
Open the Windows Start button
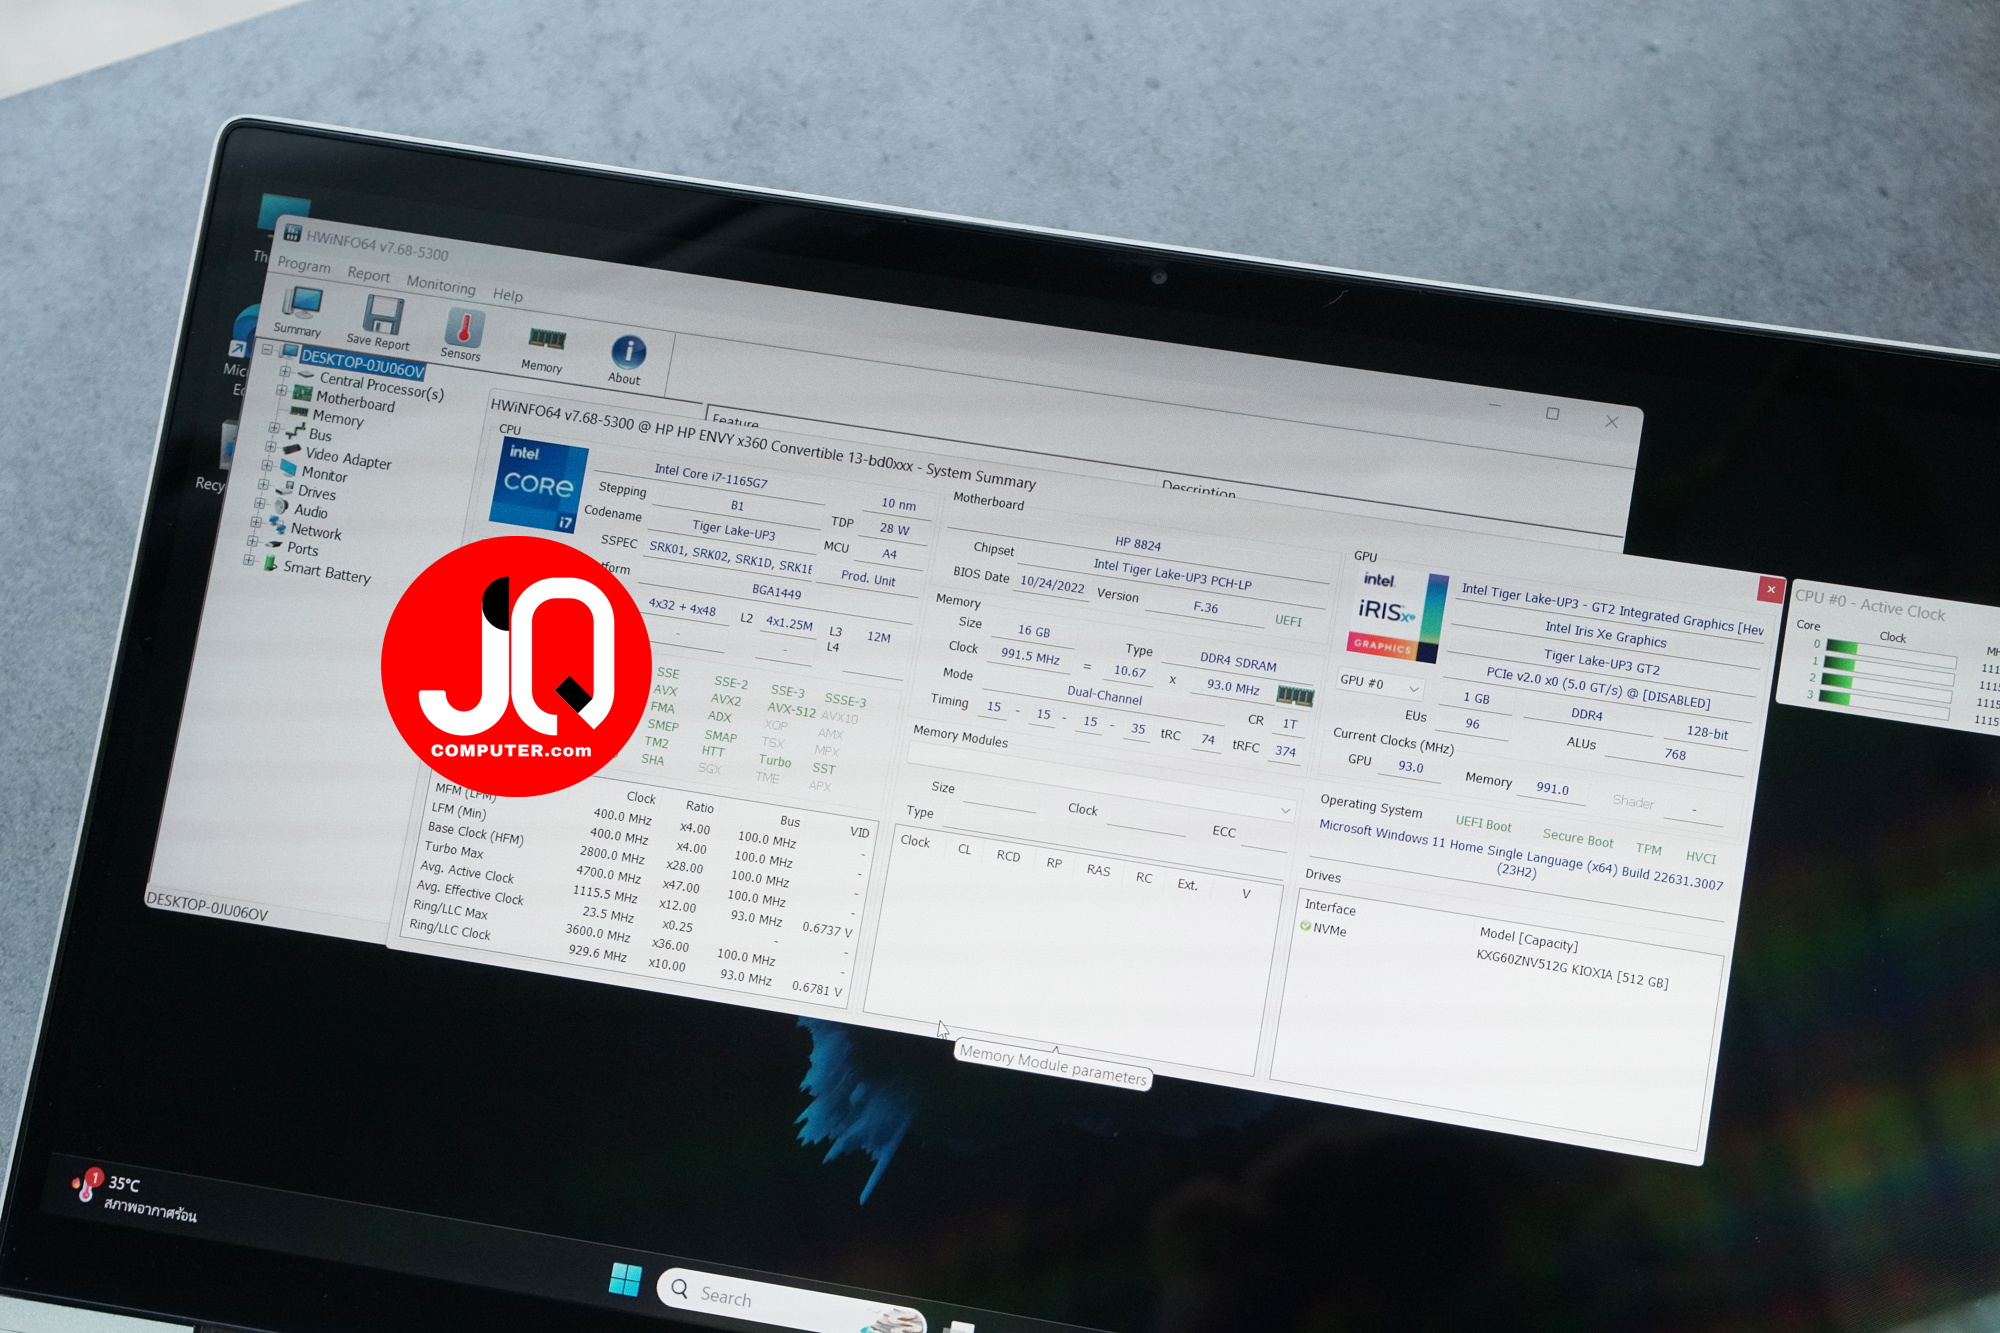coord(625,1279)
